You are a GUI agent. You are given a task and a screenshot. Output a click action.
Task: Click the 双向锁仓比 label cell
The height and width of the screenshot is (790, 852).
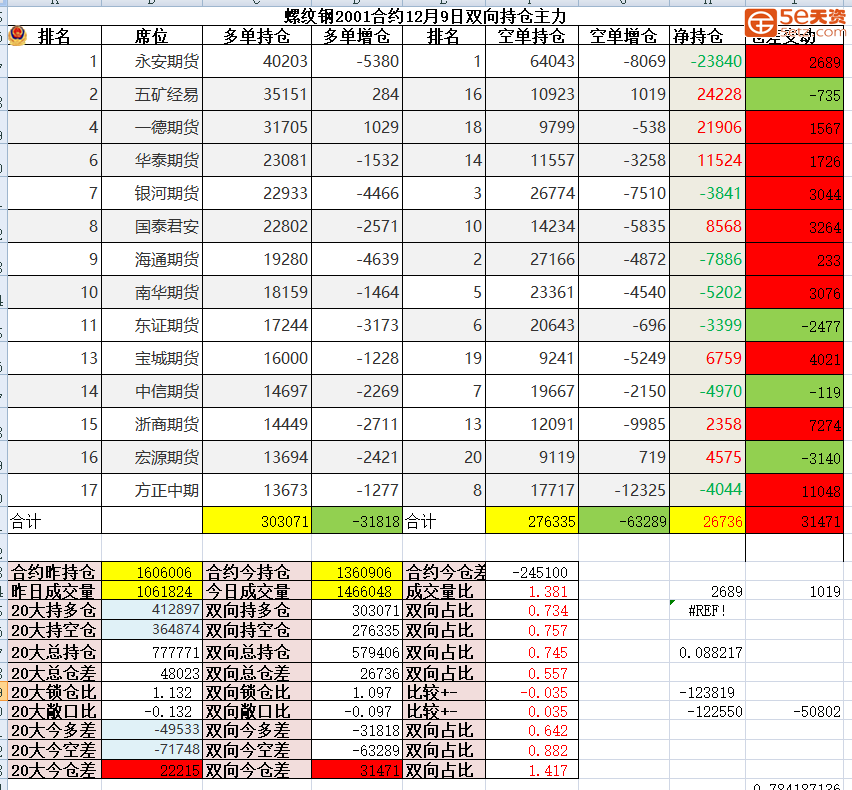pyautogui.click(x=256, y=692)
